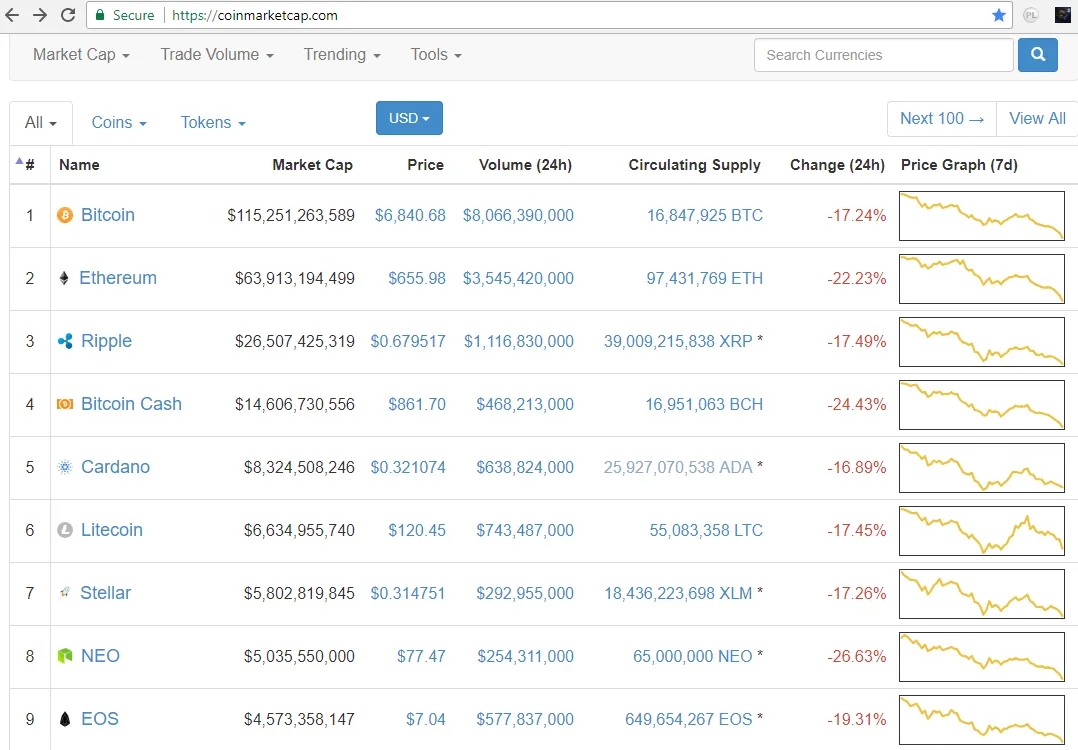Click the Bitcoin 7d price graph

pos(982,216)
